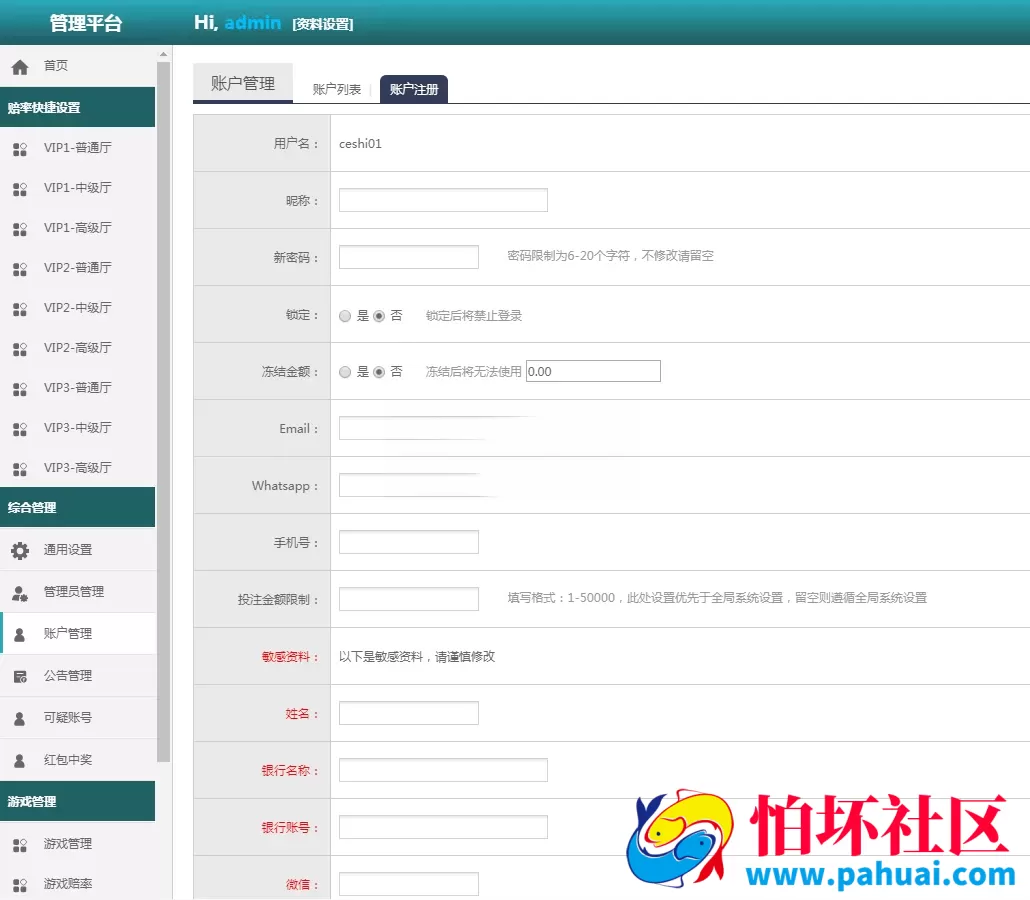The height and width of the screenshot is (900, 1030).
Task: Click the admin user icon for 管理员管理
Action: coord(20,593)
